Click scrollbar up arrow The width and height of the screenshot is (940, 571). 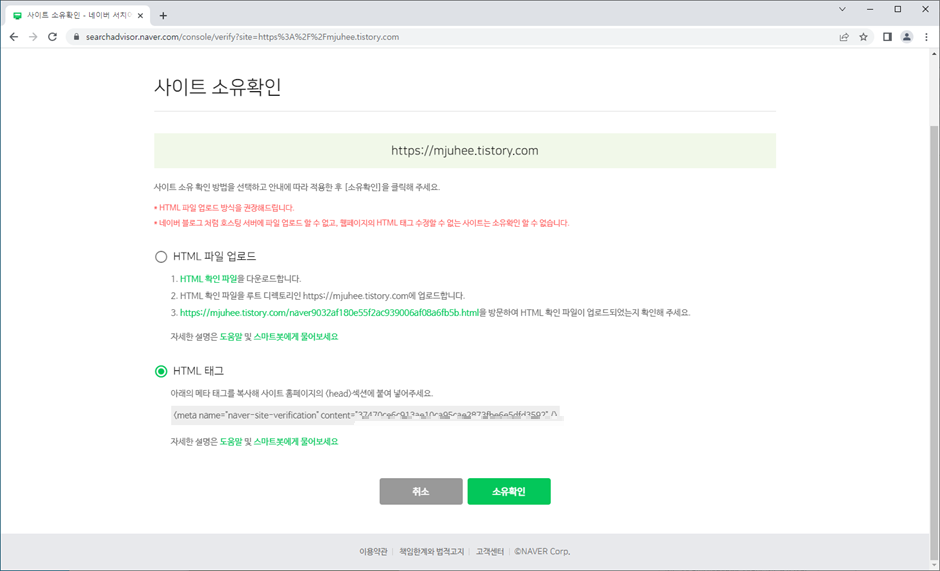pyautogui.click(x=935, y=53)
